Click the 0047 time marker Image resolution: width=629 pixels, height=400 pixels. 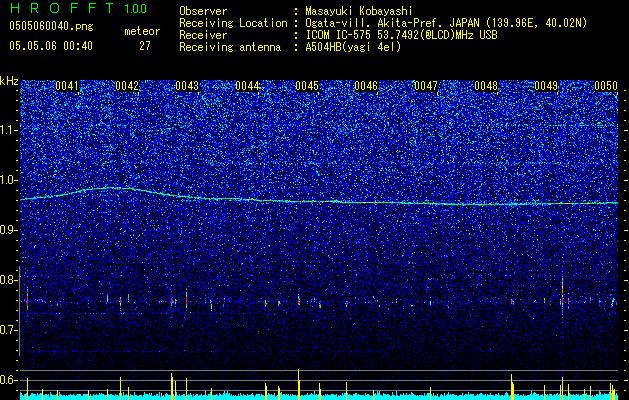(x=426, y=86)
